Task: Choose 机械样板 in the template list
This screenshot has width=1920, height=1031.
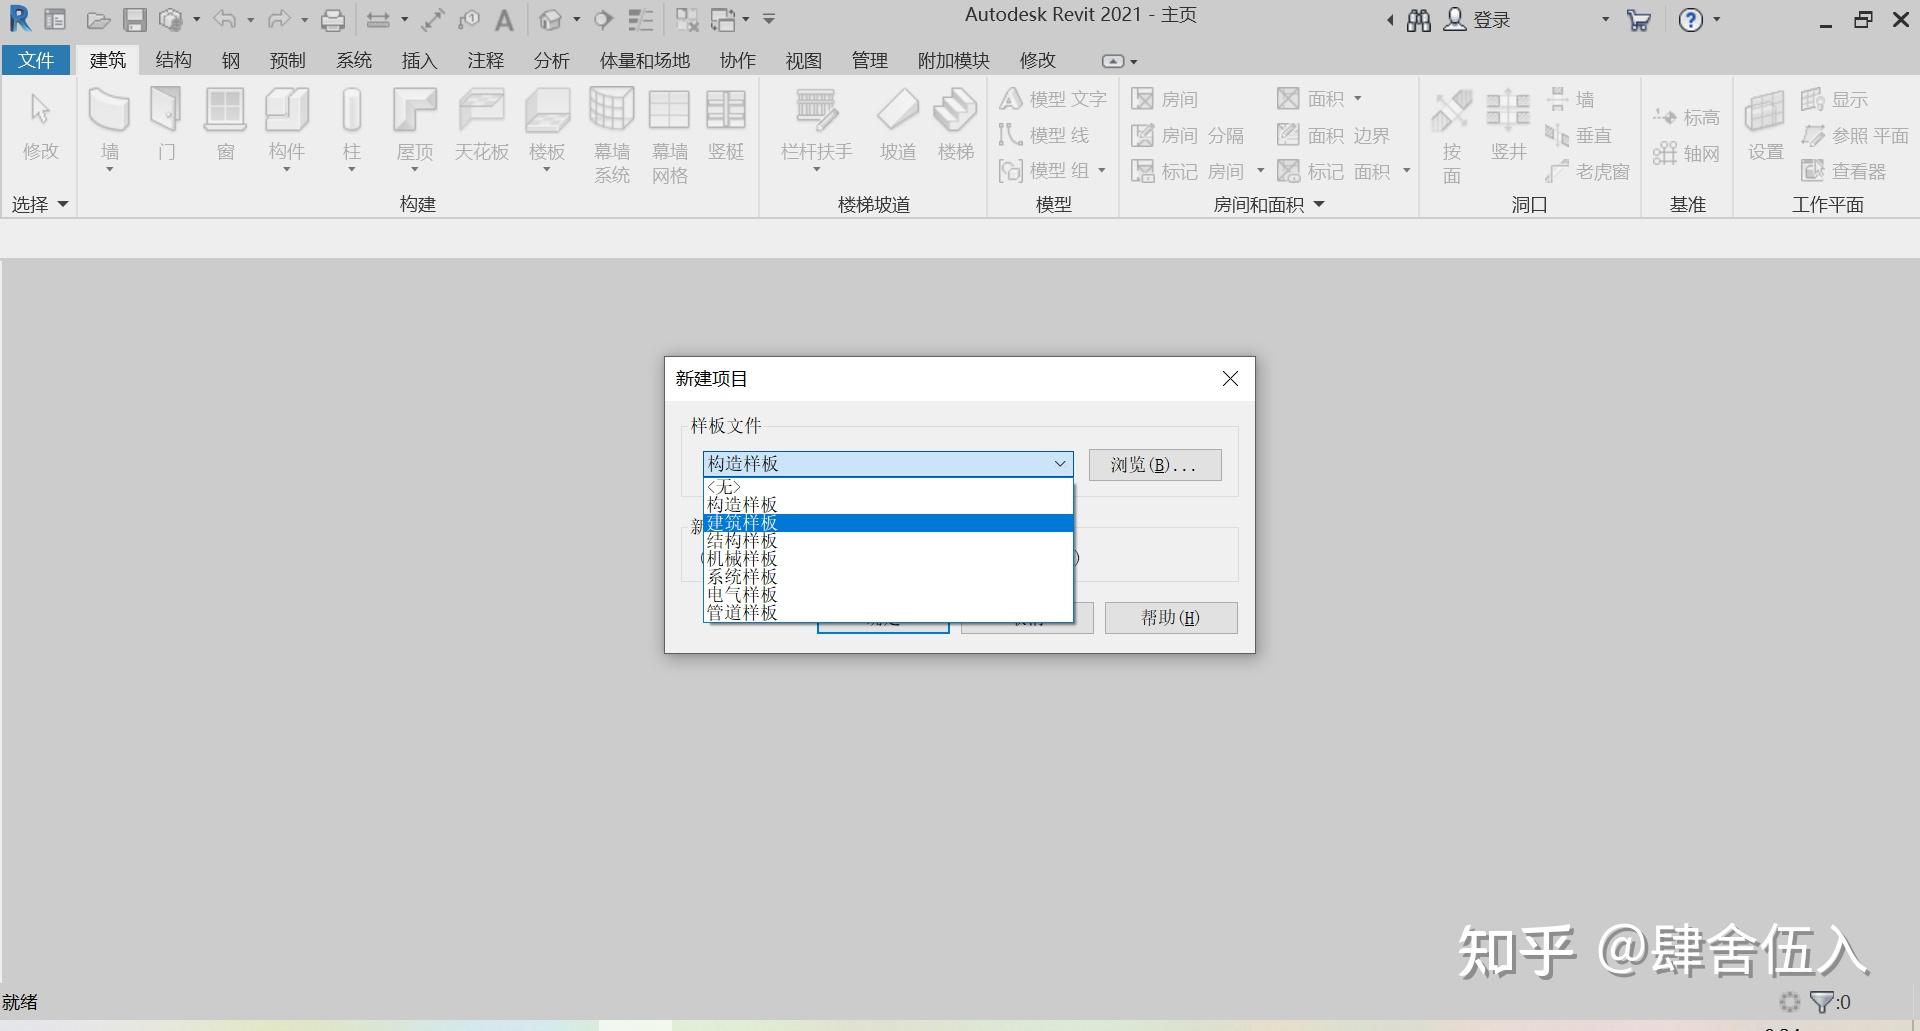Action: click(888, 559)
